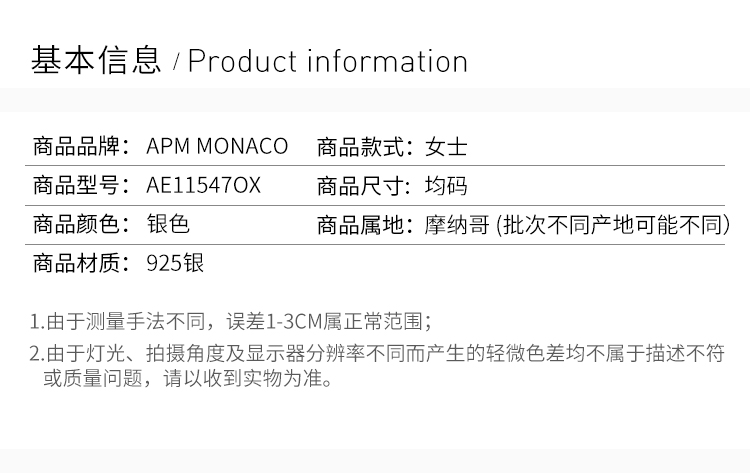Click the 基本信息 heading
Viewport: 750px width, 473px height.
point(96,61)
